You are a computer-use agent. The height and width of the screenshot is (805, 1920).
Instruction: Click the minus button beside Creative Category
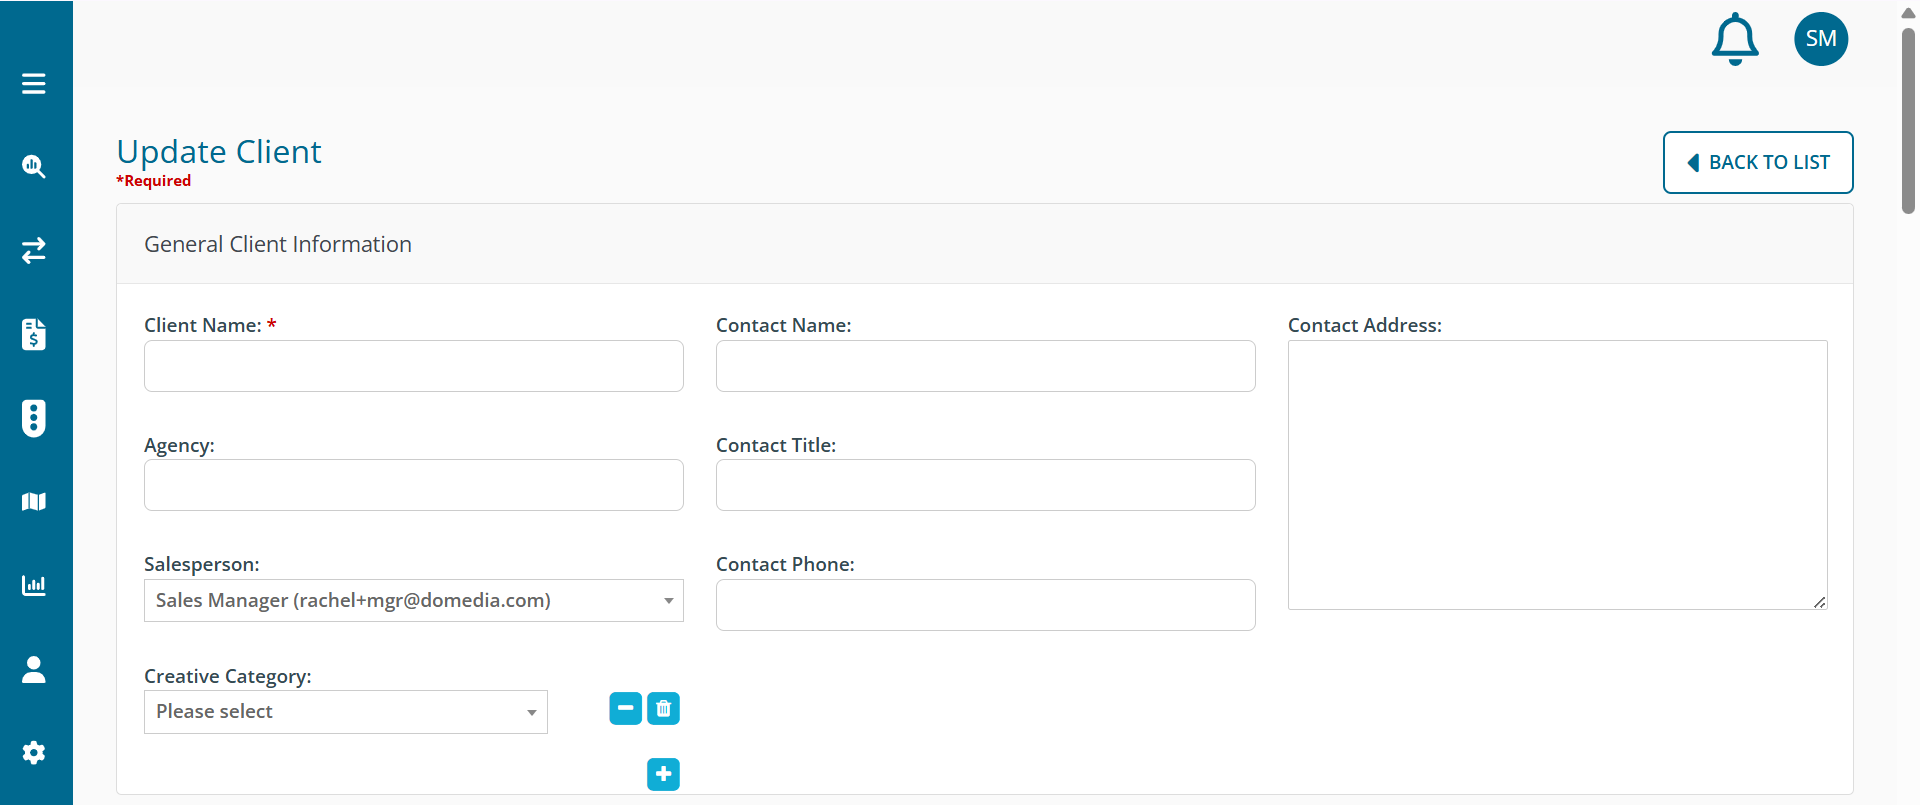coord(626,708)
